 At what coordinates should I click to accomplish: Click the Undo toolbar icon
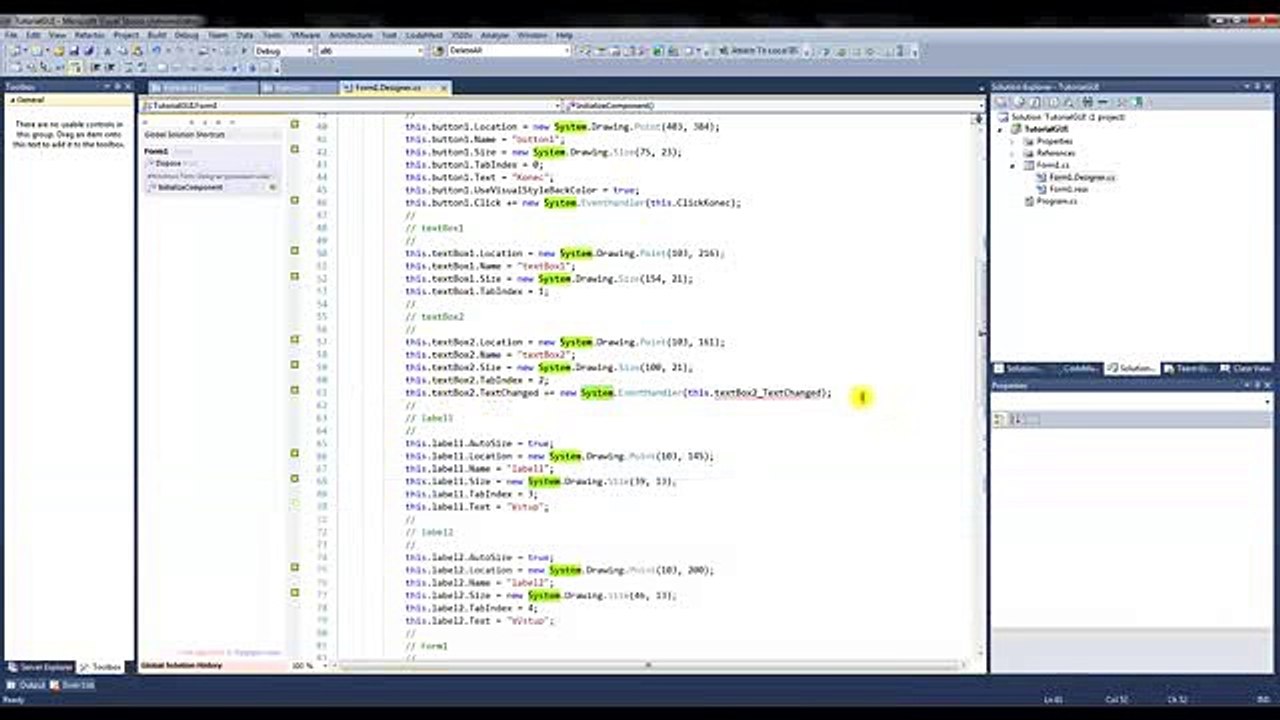156,50
